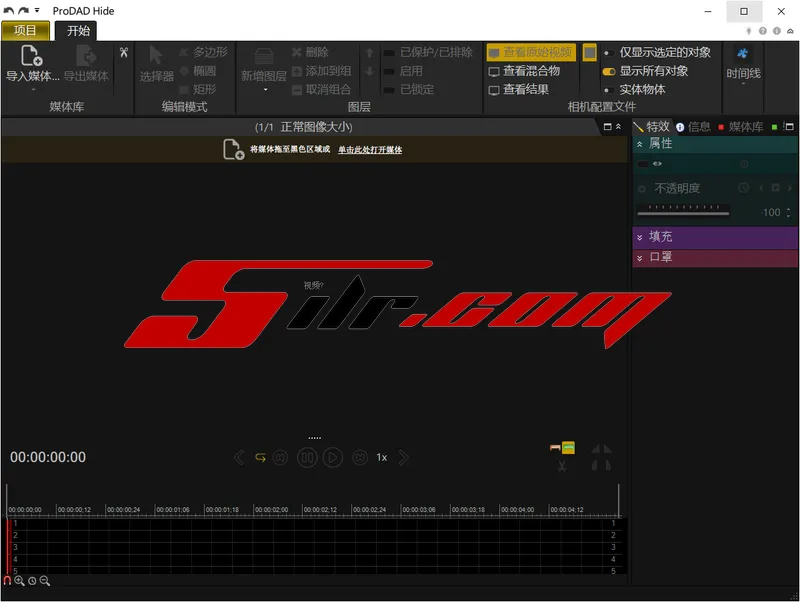
Task: Open the quick access toolbar dropdown
Action: 37,10
